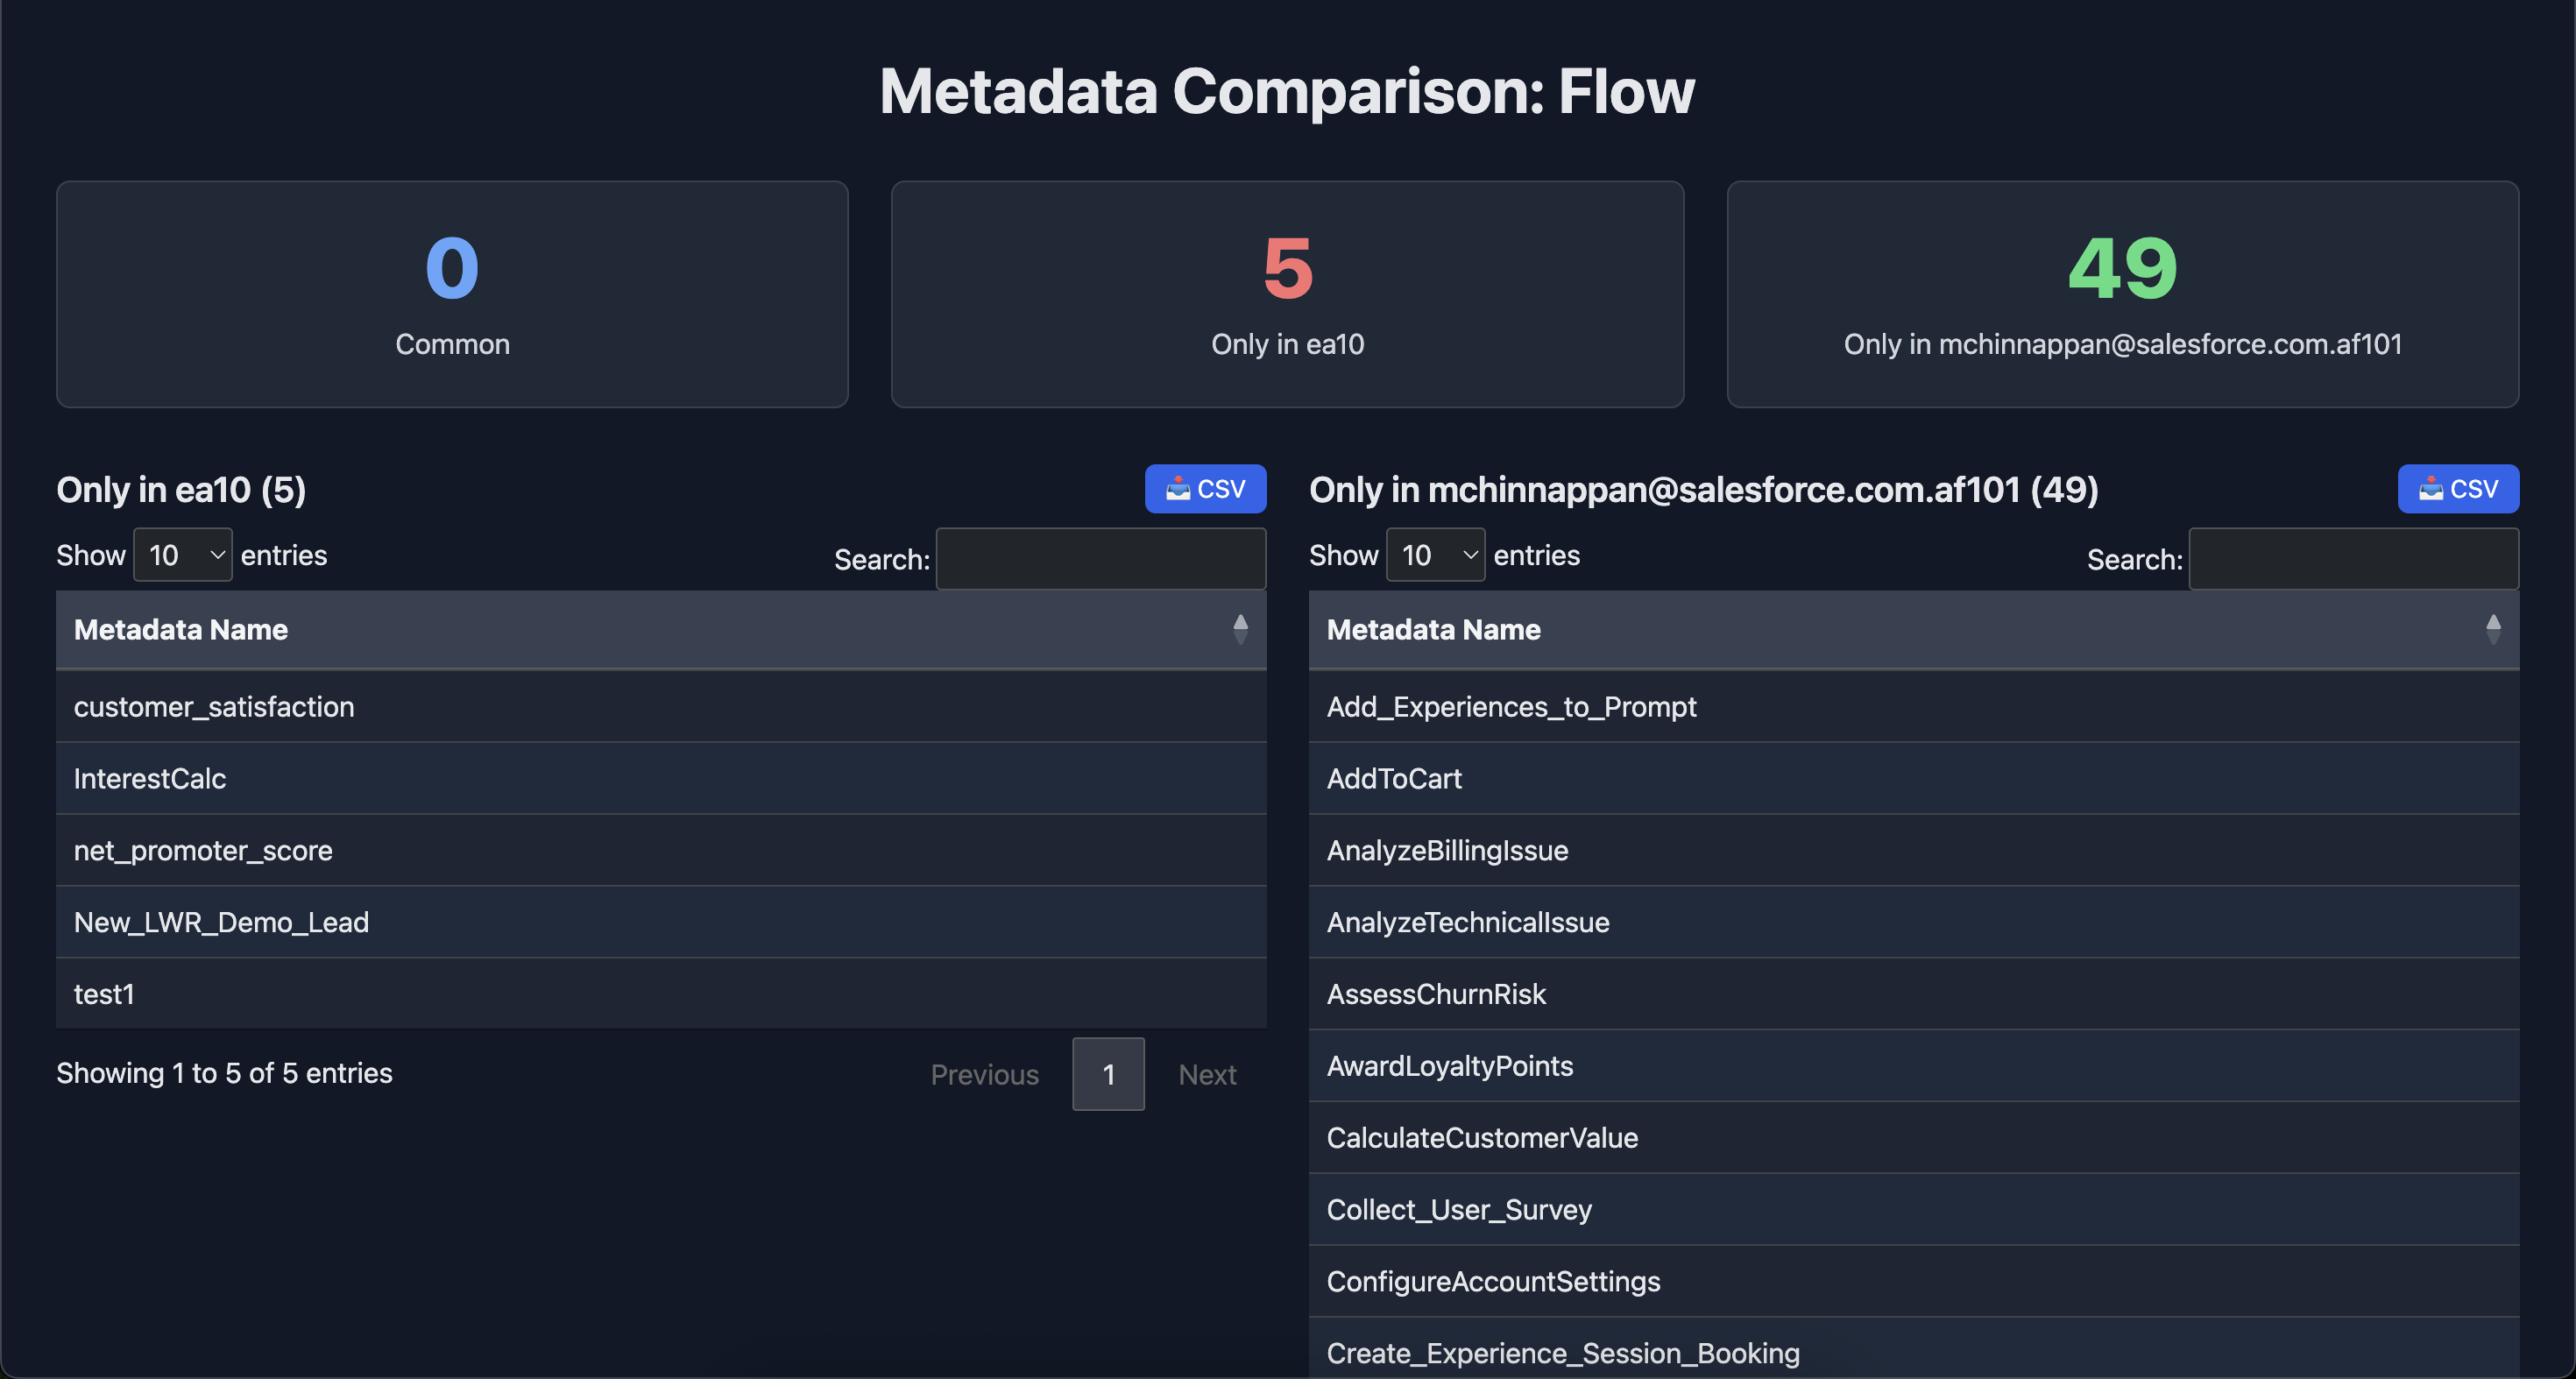Click the CSV download icon for mchinnappan list

[x=2458, y=489]
